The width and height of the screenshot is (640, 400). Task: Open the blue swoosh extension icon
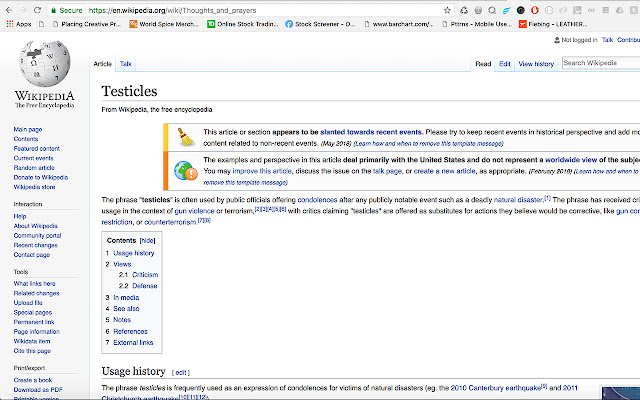point(507,10)
